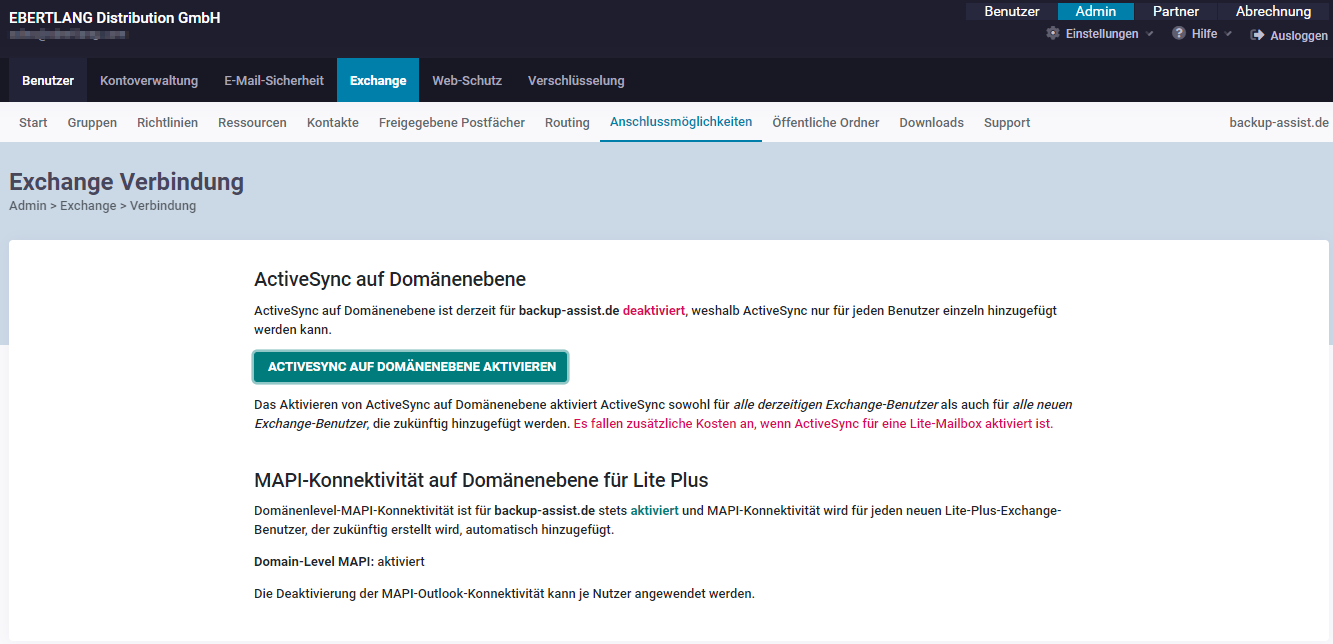Open the Verschlüsselung section
The width and height of the screenshot is (1333, 644).
point(576,81)
